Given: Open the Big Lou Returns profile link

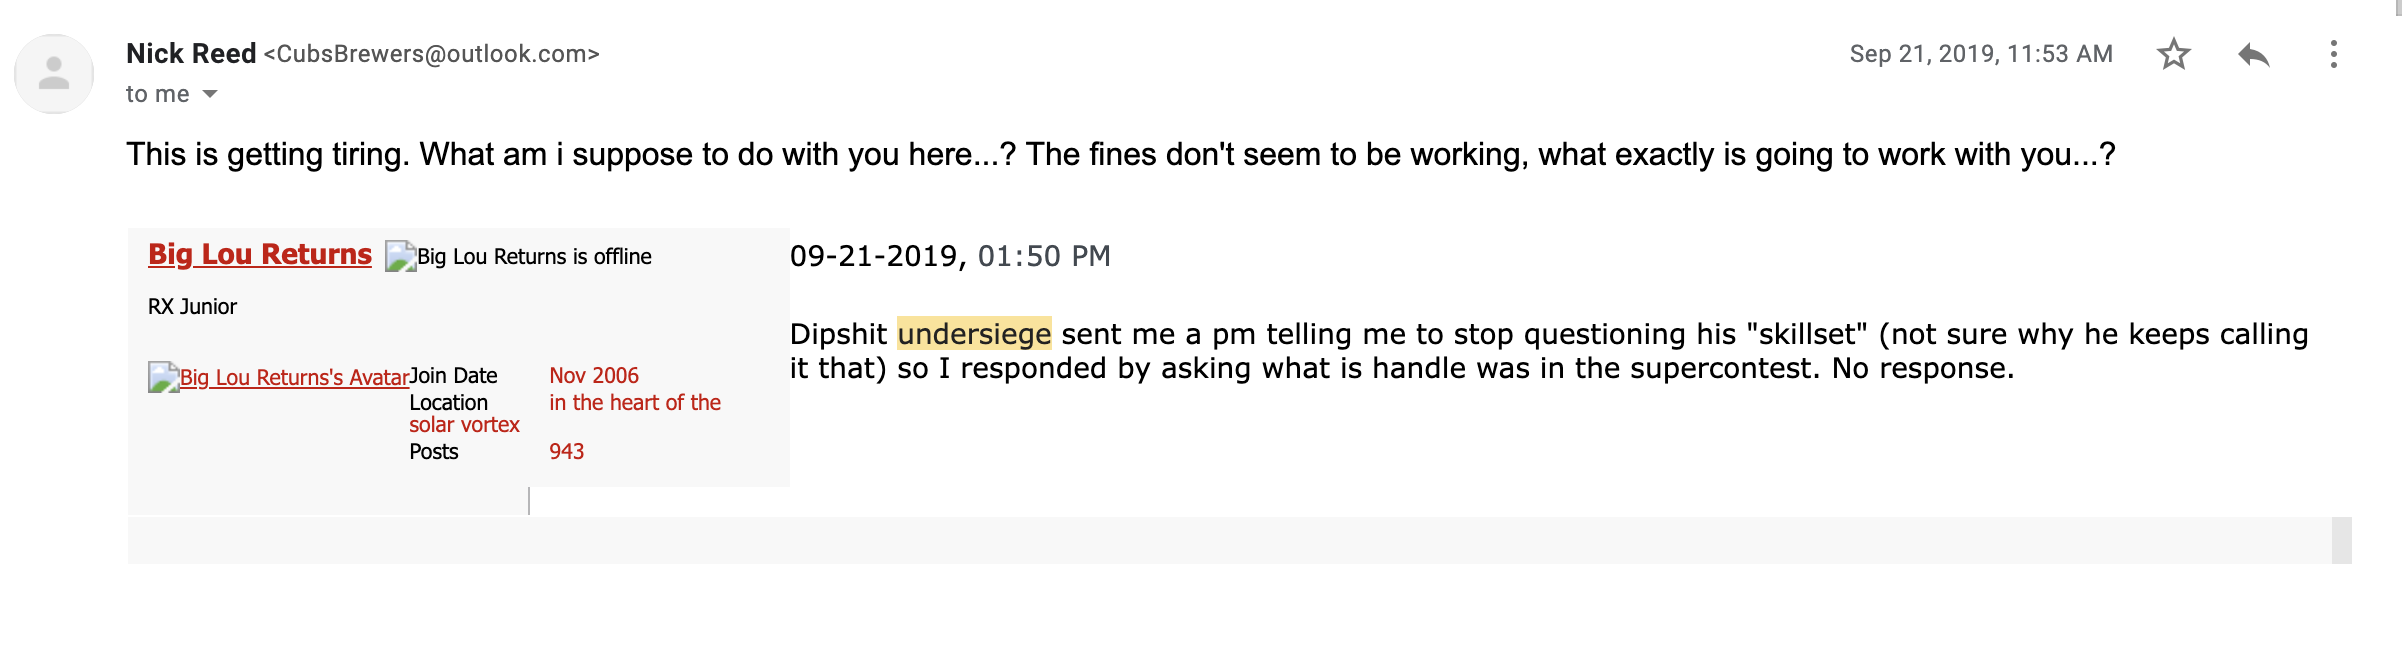Looking at the screenshot, I should tap(260, 254).
